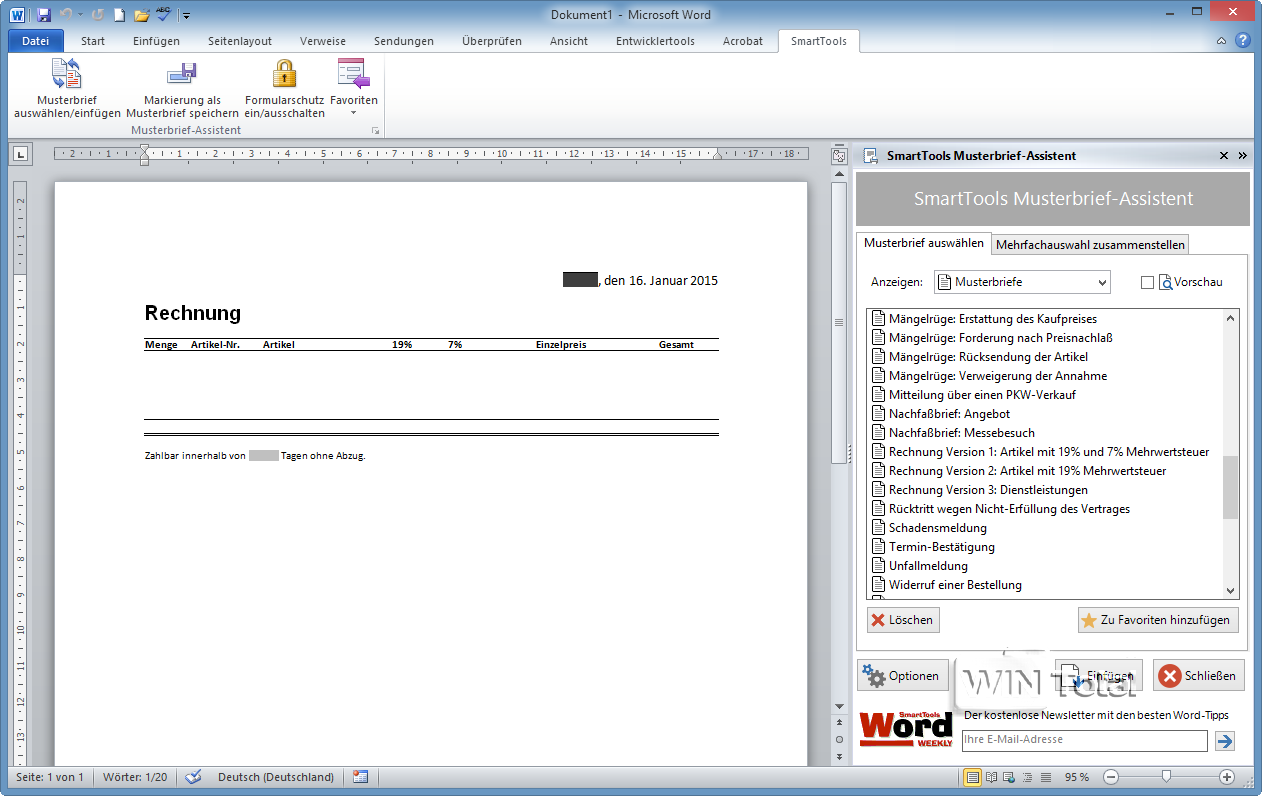Switch to Draft view icon
Screen dimensions: 1262x796
click(x=1046, y=777)
